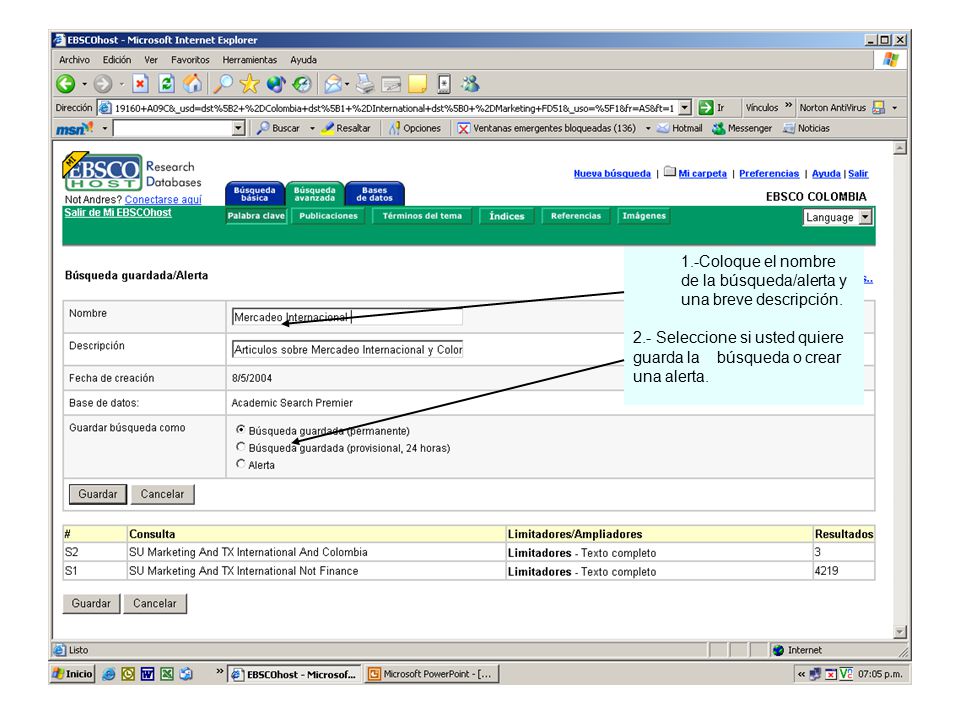
Task: Go to Home page icon
Action: [x=192, y=83]
